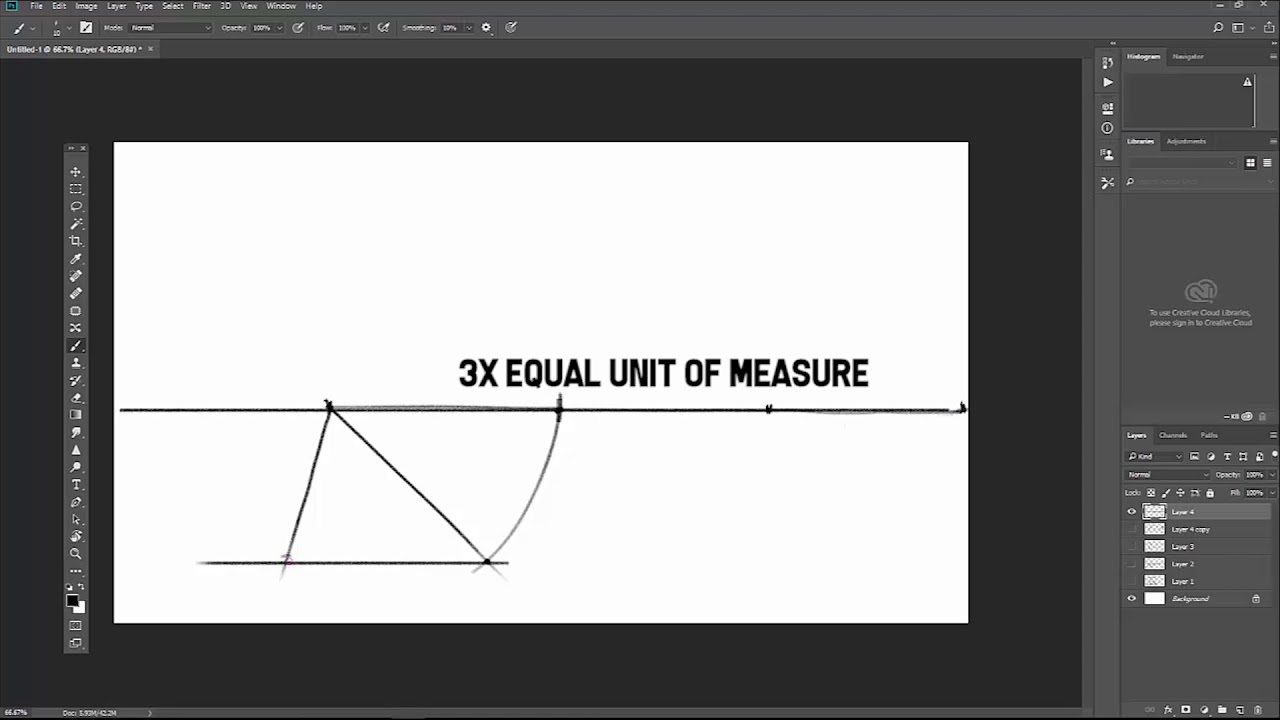Image resolution: width=1280 pixels, height=720 pixels.
Task: Click the foreground color swatch
Action: pos(72,600)
